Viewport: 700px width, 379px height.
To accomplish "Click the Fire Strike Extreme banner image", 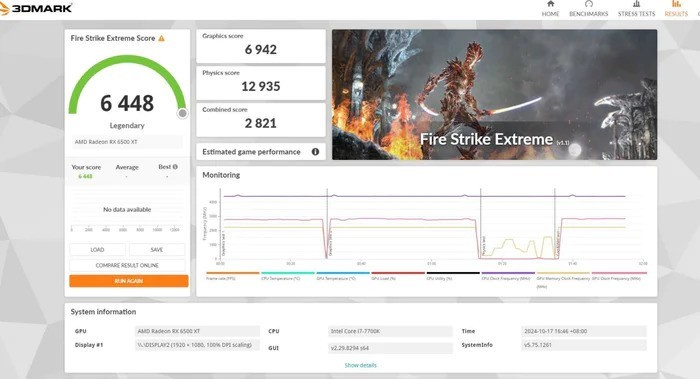I will [495, 95].
